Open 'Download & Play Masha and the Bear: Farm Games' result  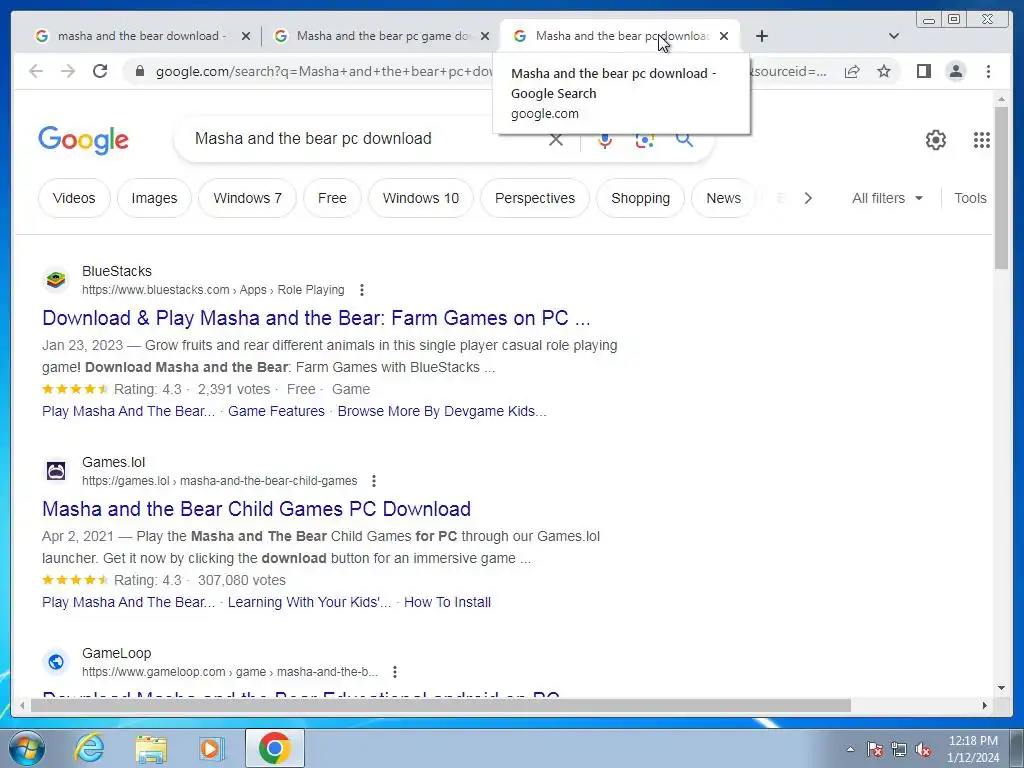click(x=316, y=318)
